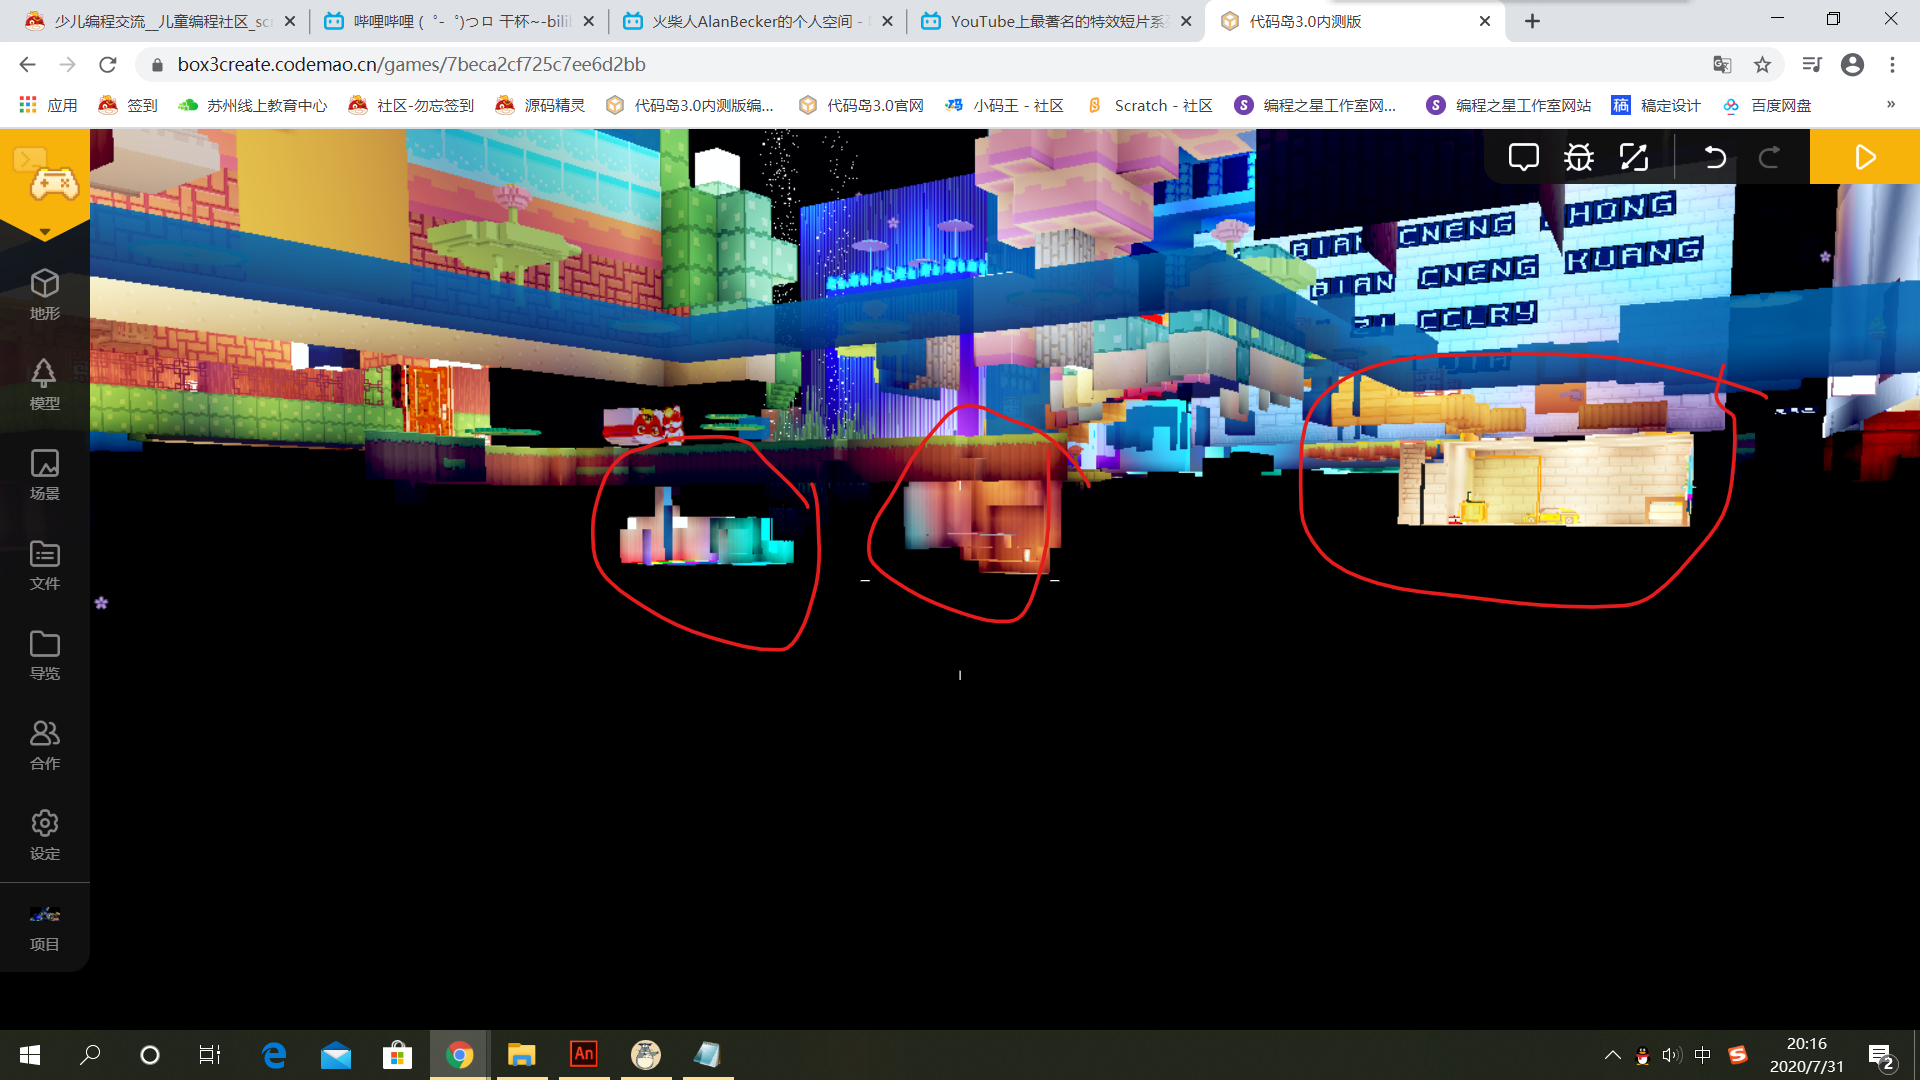The height and width of the screenshot is (1080, 1920).
Task: Open the Windows Start menu
Action: coord(30,1055)
